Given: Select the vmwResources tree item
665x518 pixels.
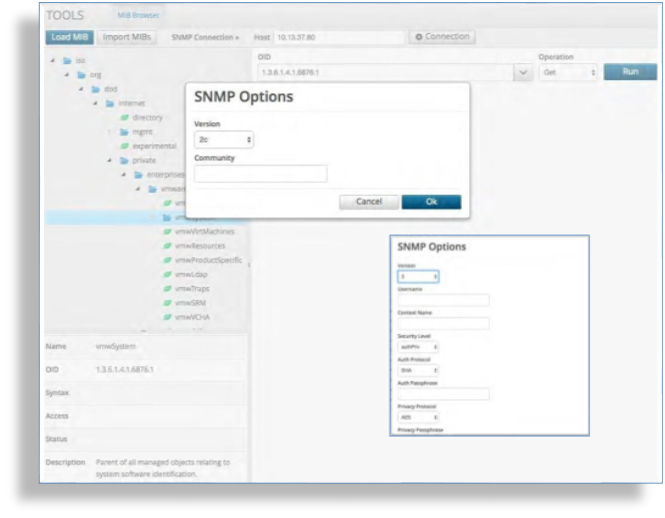Looking at the screenshot, I should coord(200,246).
